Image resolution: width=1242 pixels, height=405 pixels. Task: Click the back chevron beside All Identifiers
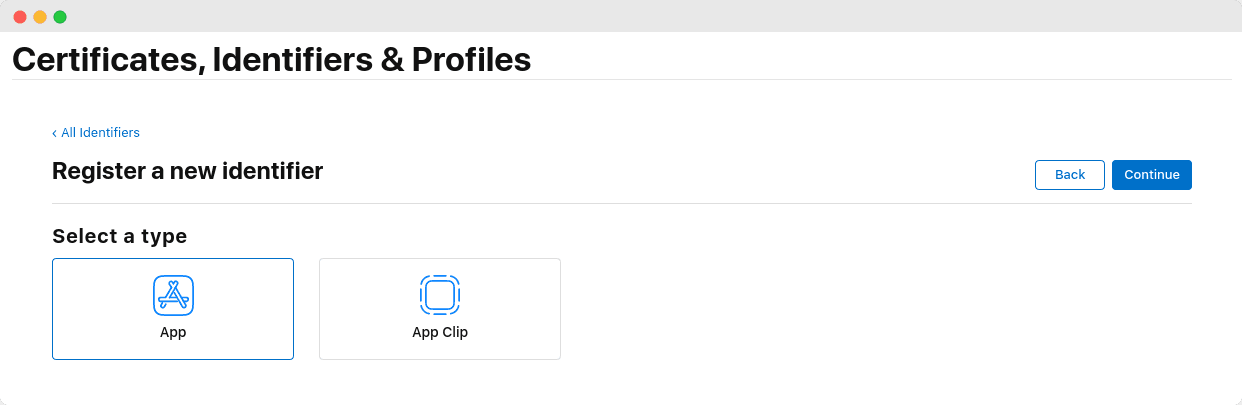click(54, 133)
